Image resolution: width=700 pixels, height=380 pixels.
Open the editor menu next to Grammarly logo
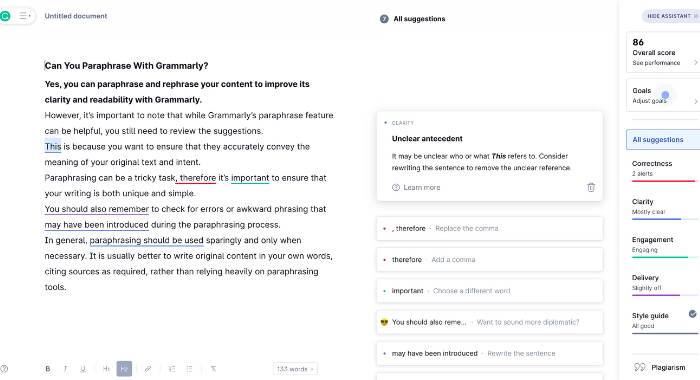25,16
